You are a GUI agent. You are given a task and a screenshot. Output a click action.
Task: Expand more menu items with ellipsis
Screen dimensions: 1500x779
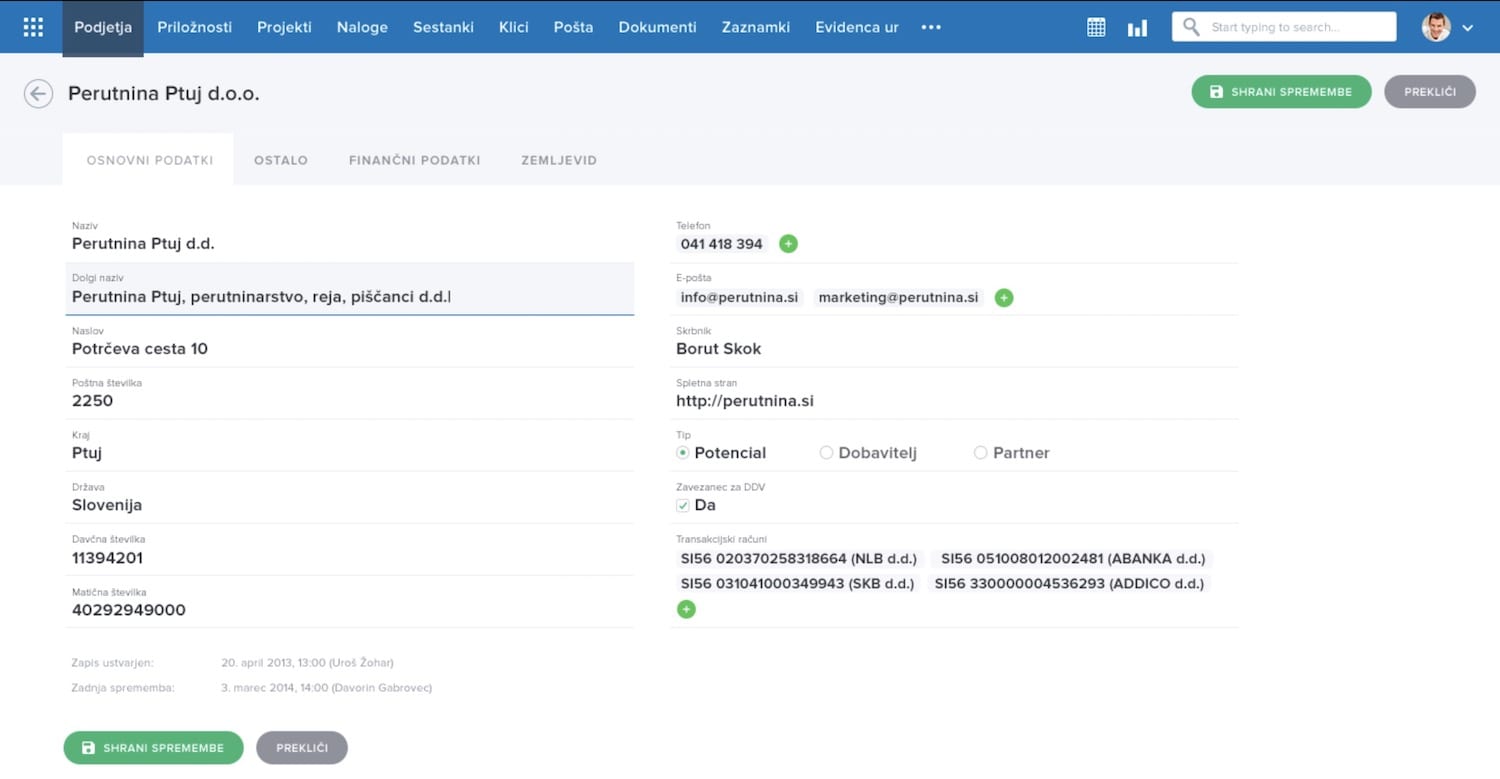pos(931,27)
